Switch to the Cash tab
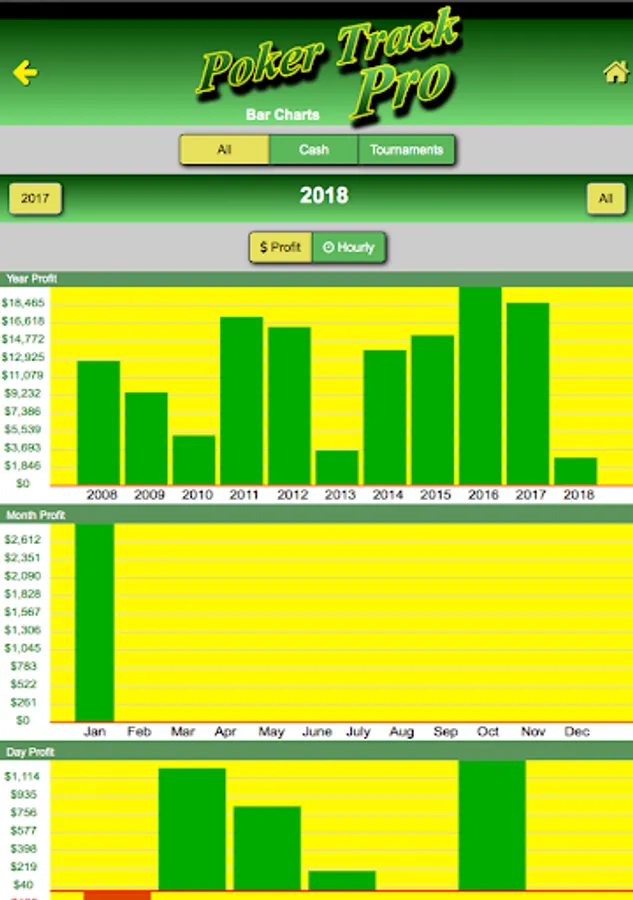The image size is (633, 900). [313, 150]
